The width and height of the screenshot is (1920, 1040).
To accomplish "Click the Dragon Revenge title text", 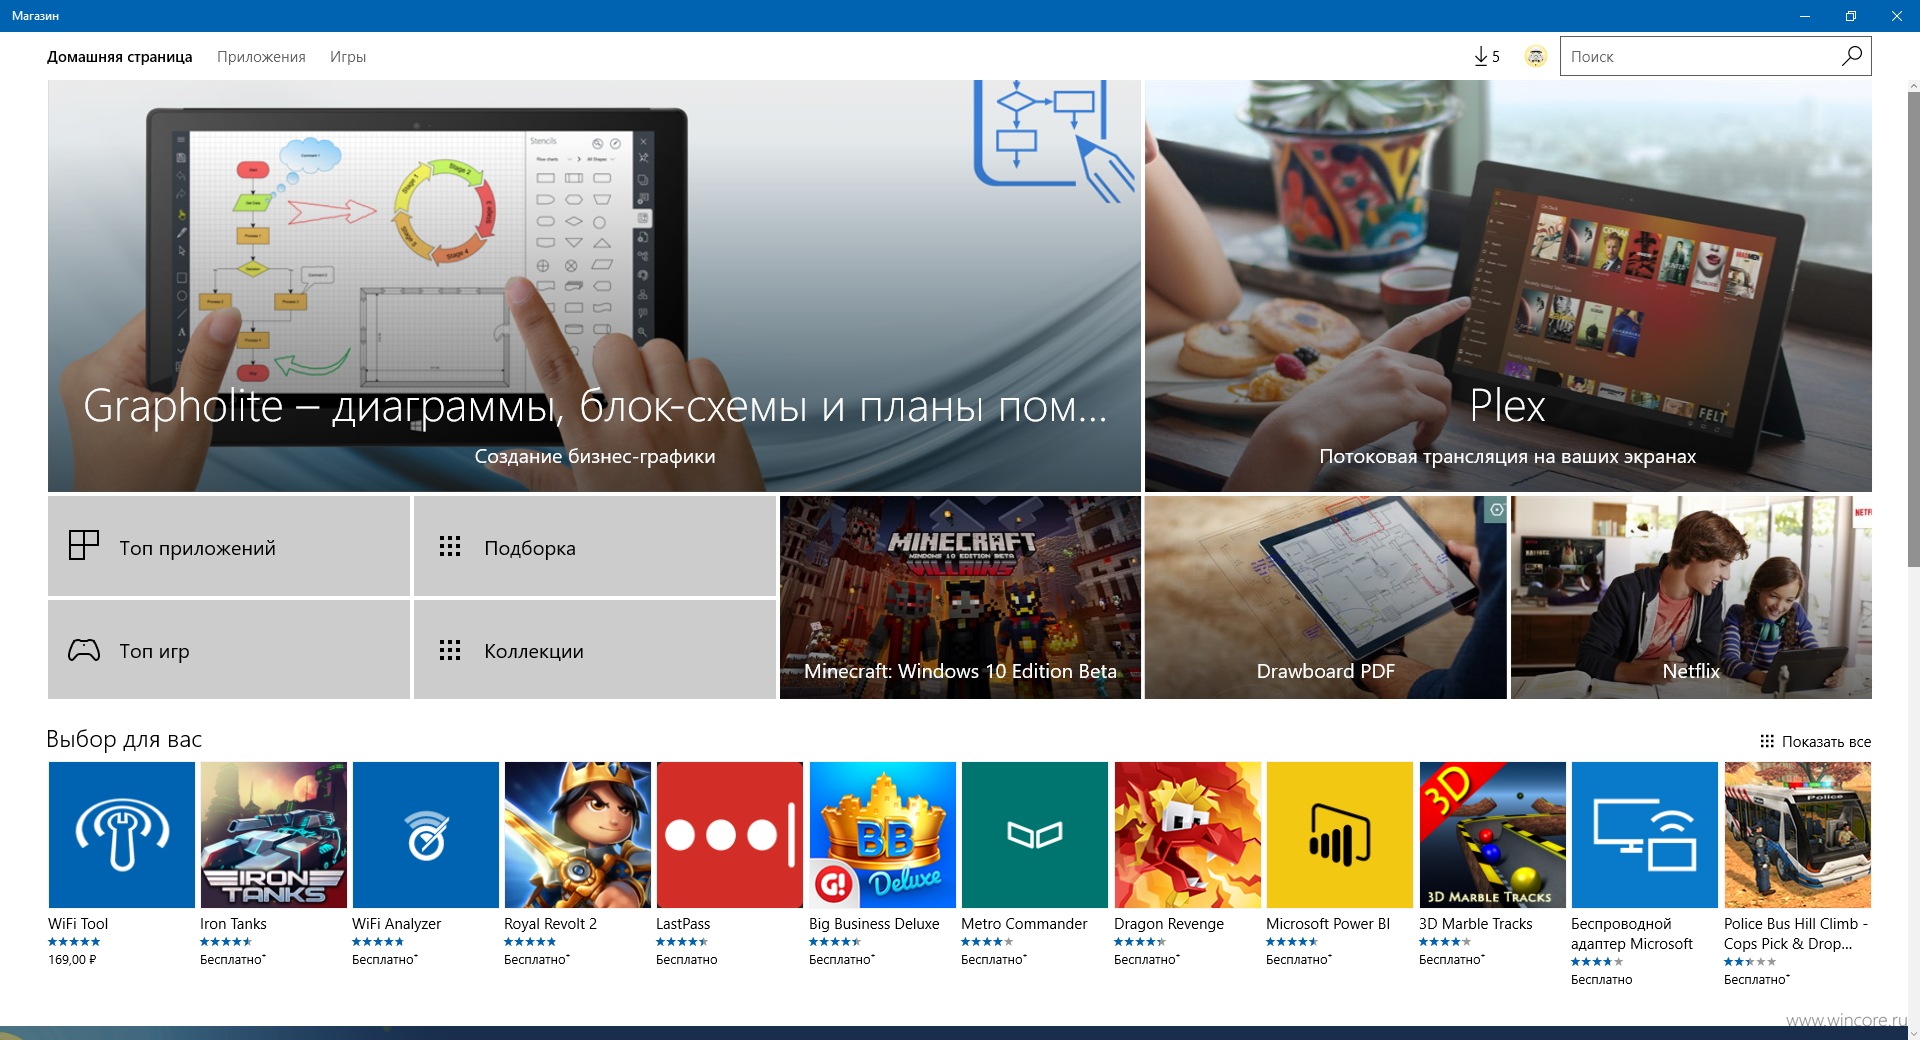I will pos(1169,924).
